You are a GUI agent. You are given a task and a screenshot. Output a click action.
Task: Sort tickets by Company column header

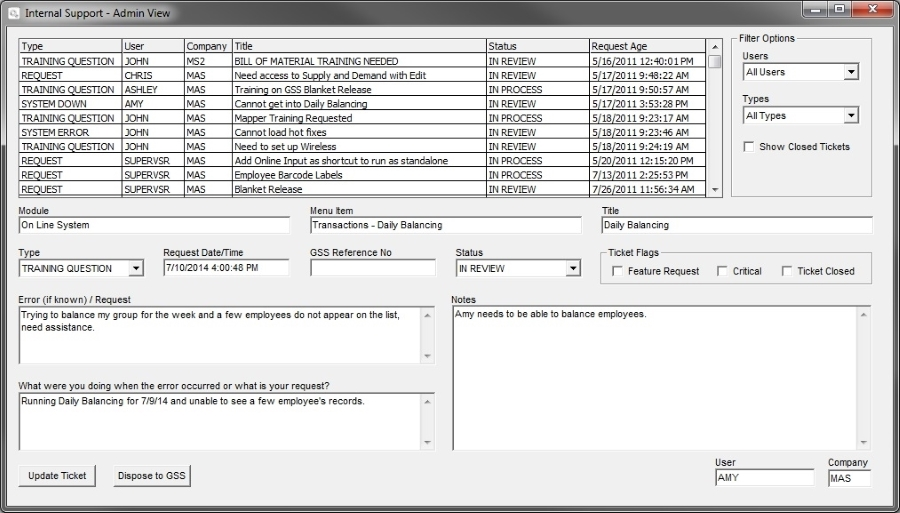click(208, 46)
